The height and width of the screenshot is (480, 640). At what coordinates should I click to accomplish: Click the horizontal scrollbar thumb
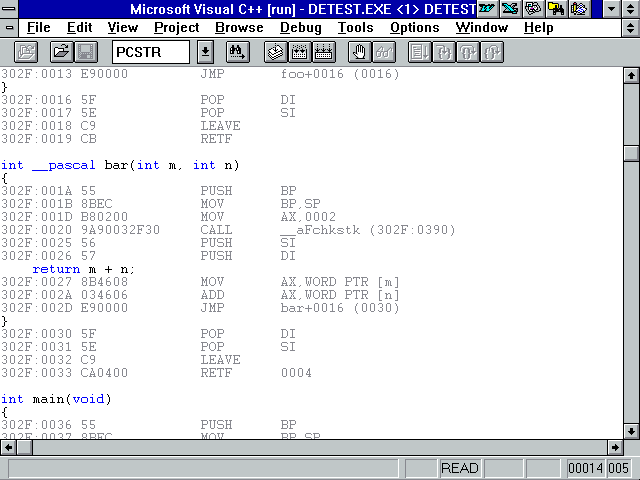[24, 447]
